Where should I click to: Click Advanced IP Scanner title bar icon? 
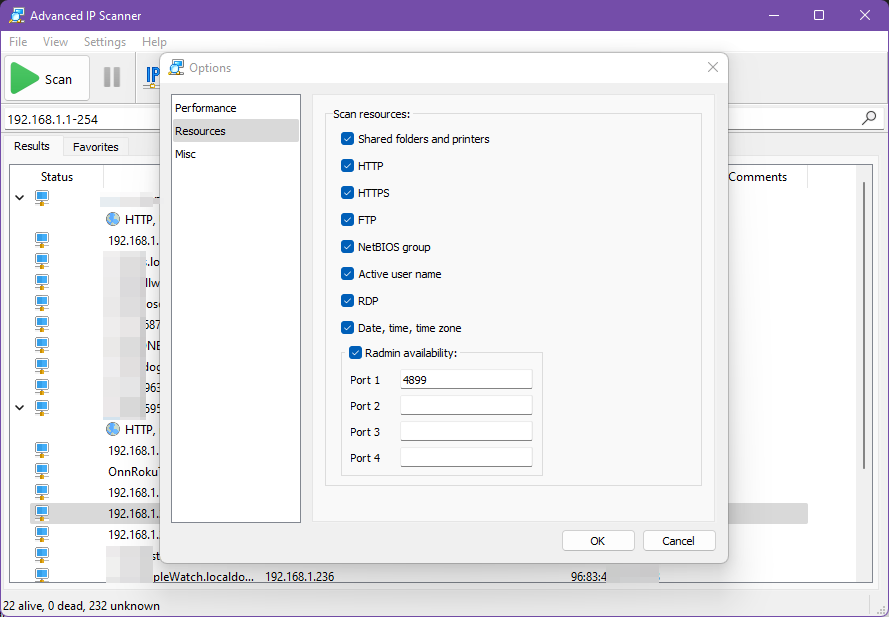point(16,15)
